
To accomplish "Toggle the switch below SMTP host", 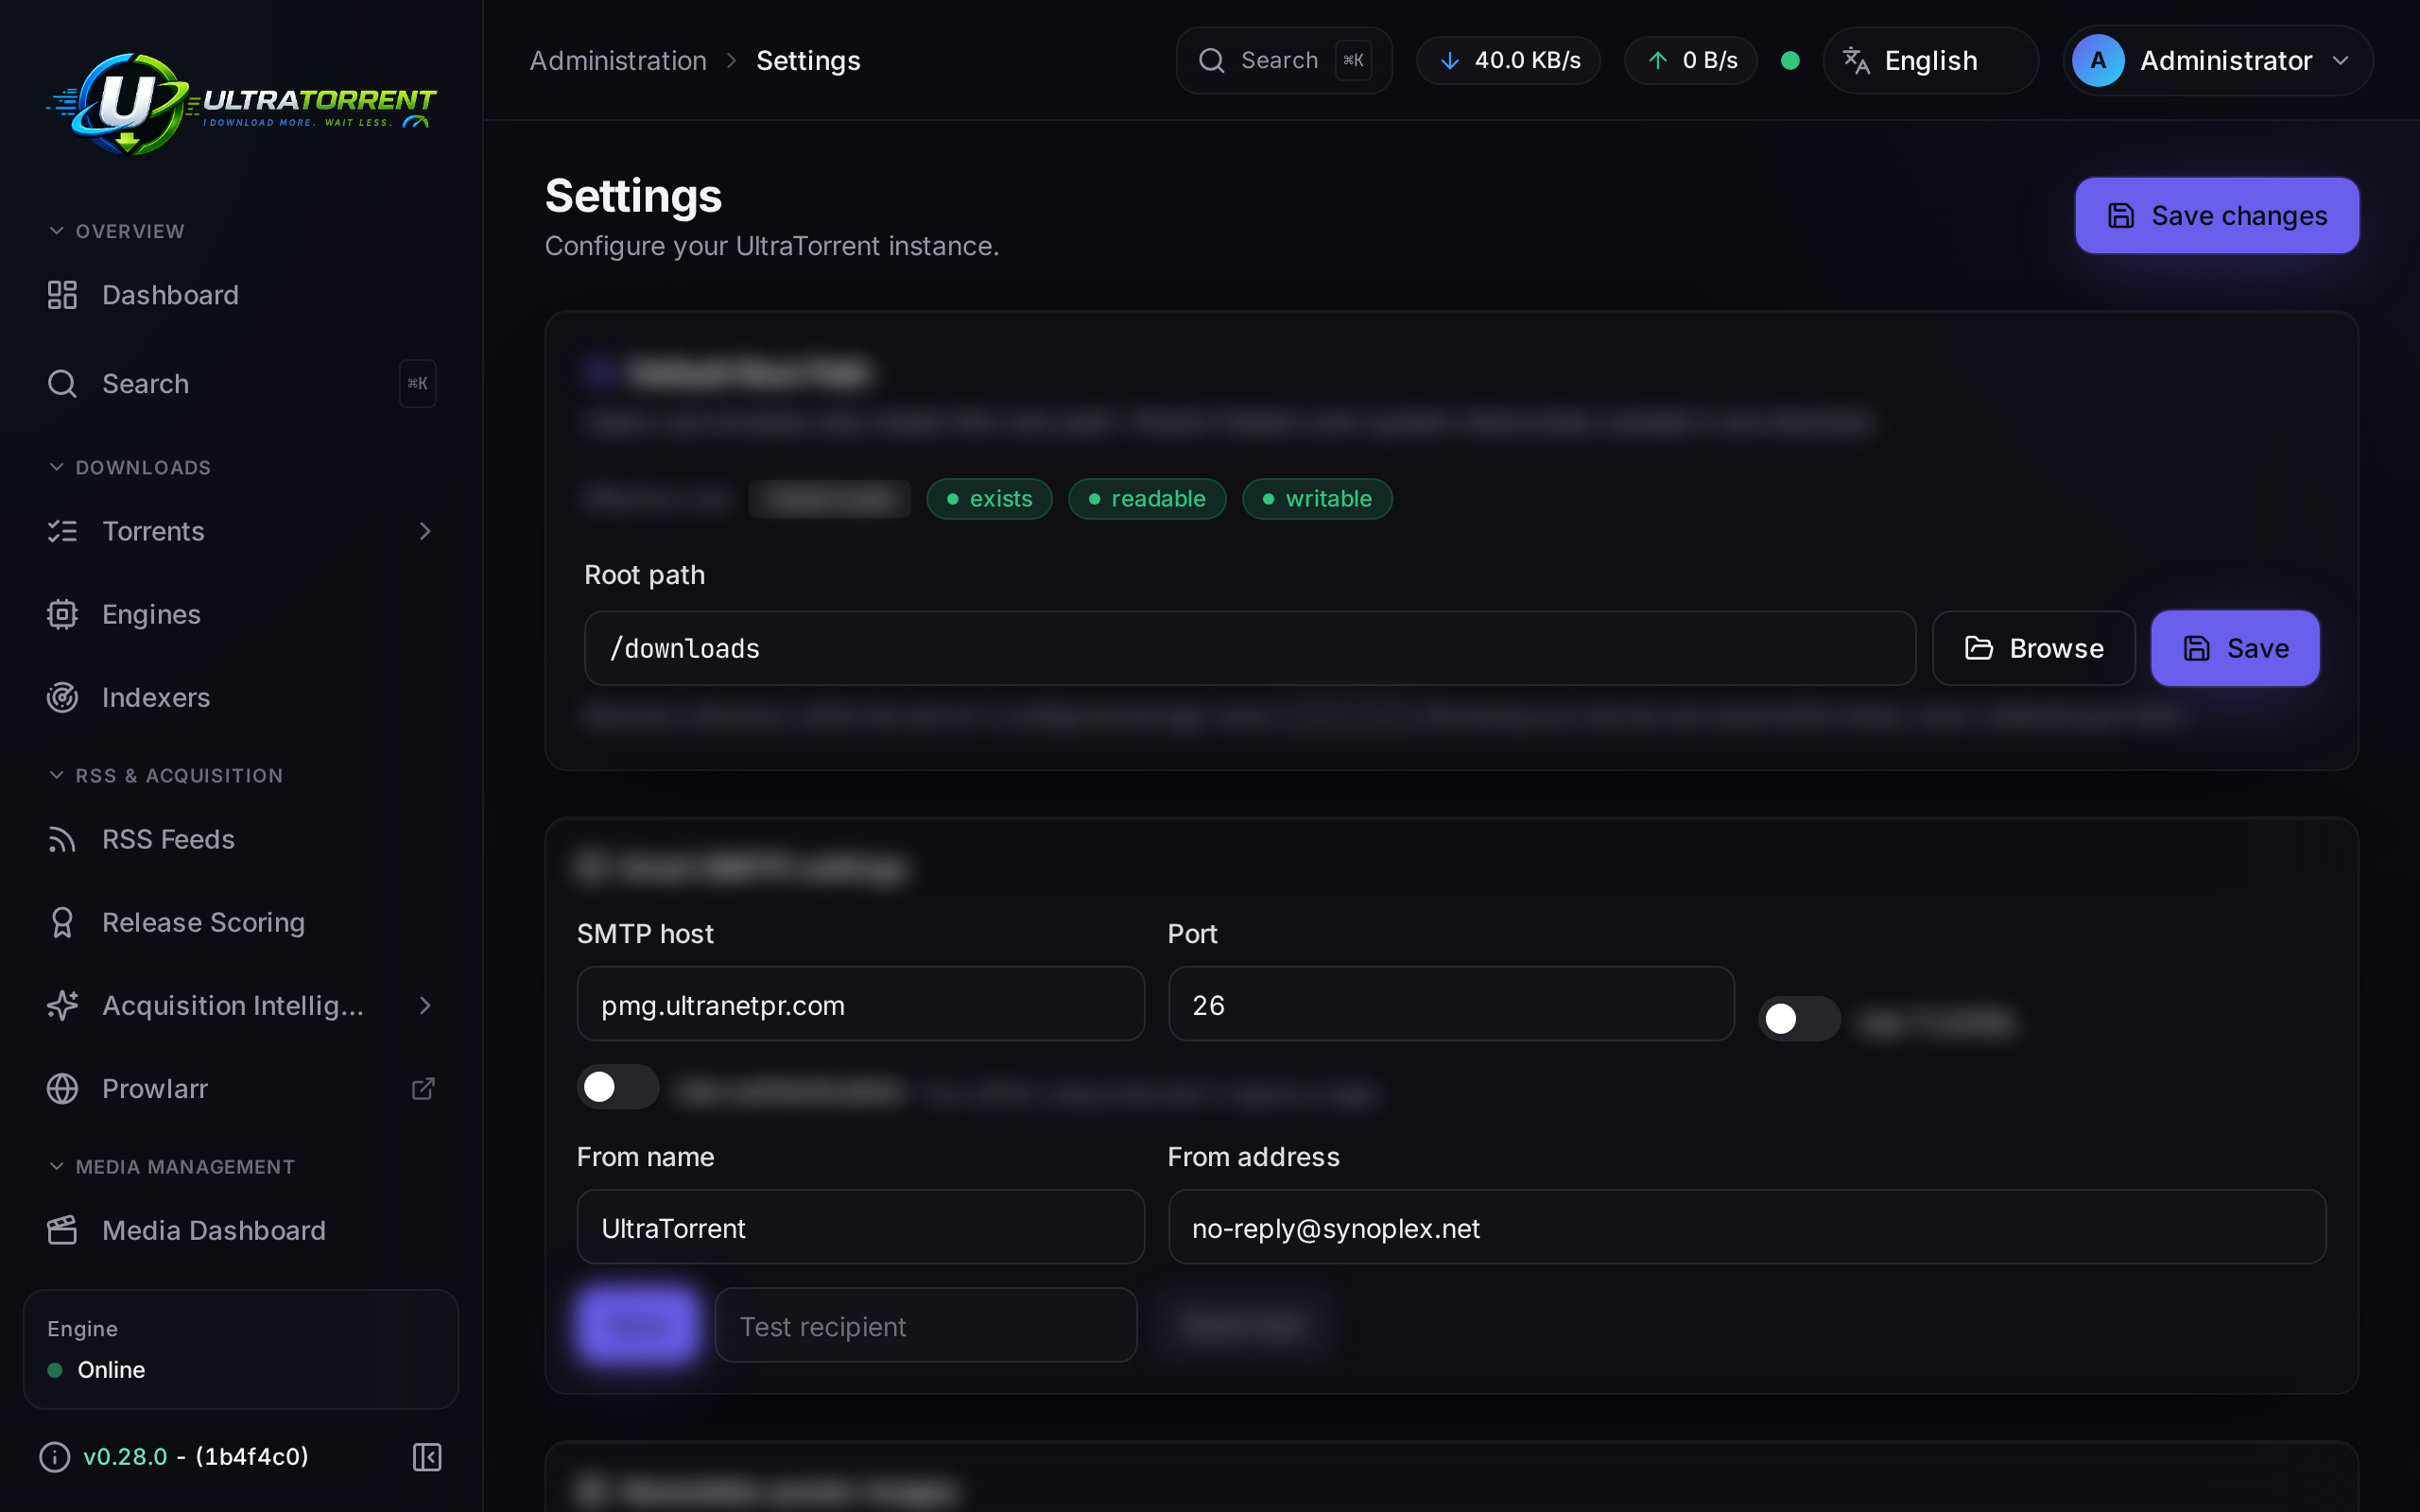I will coord(618,1087).
